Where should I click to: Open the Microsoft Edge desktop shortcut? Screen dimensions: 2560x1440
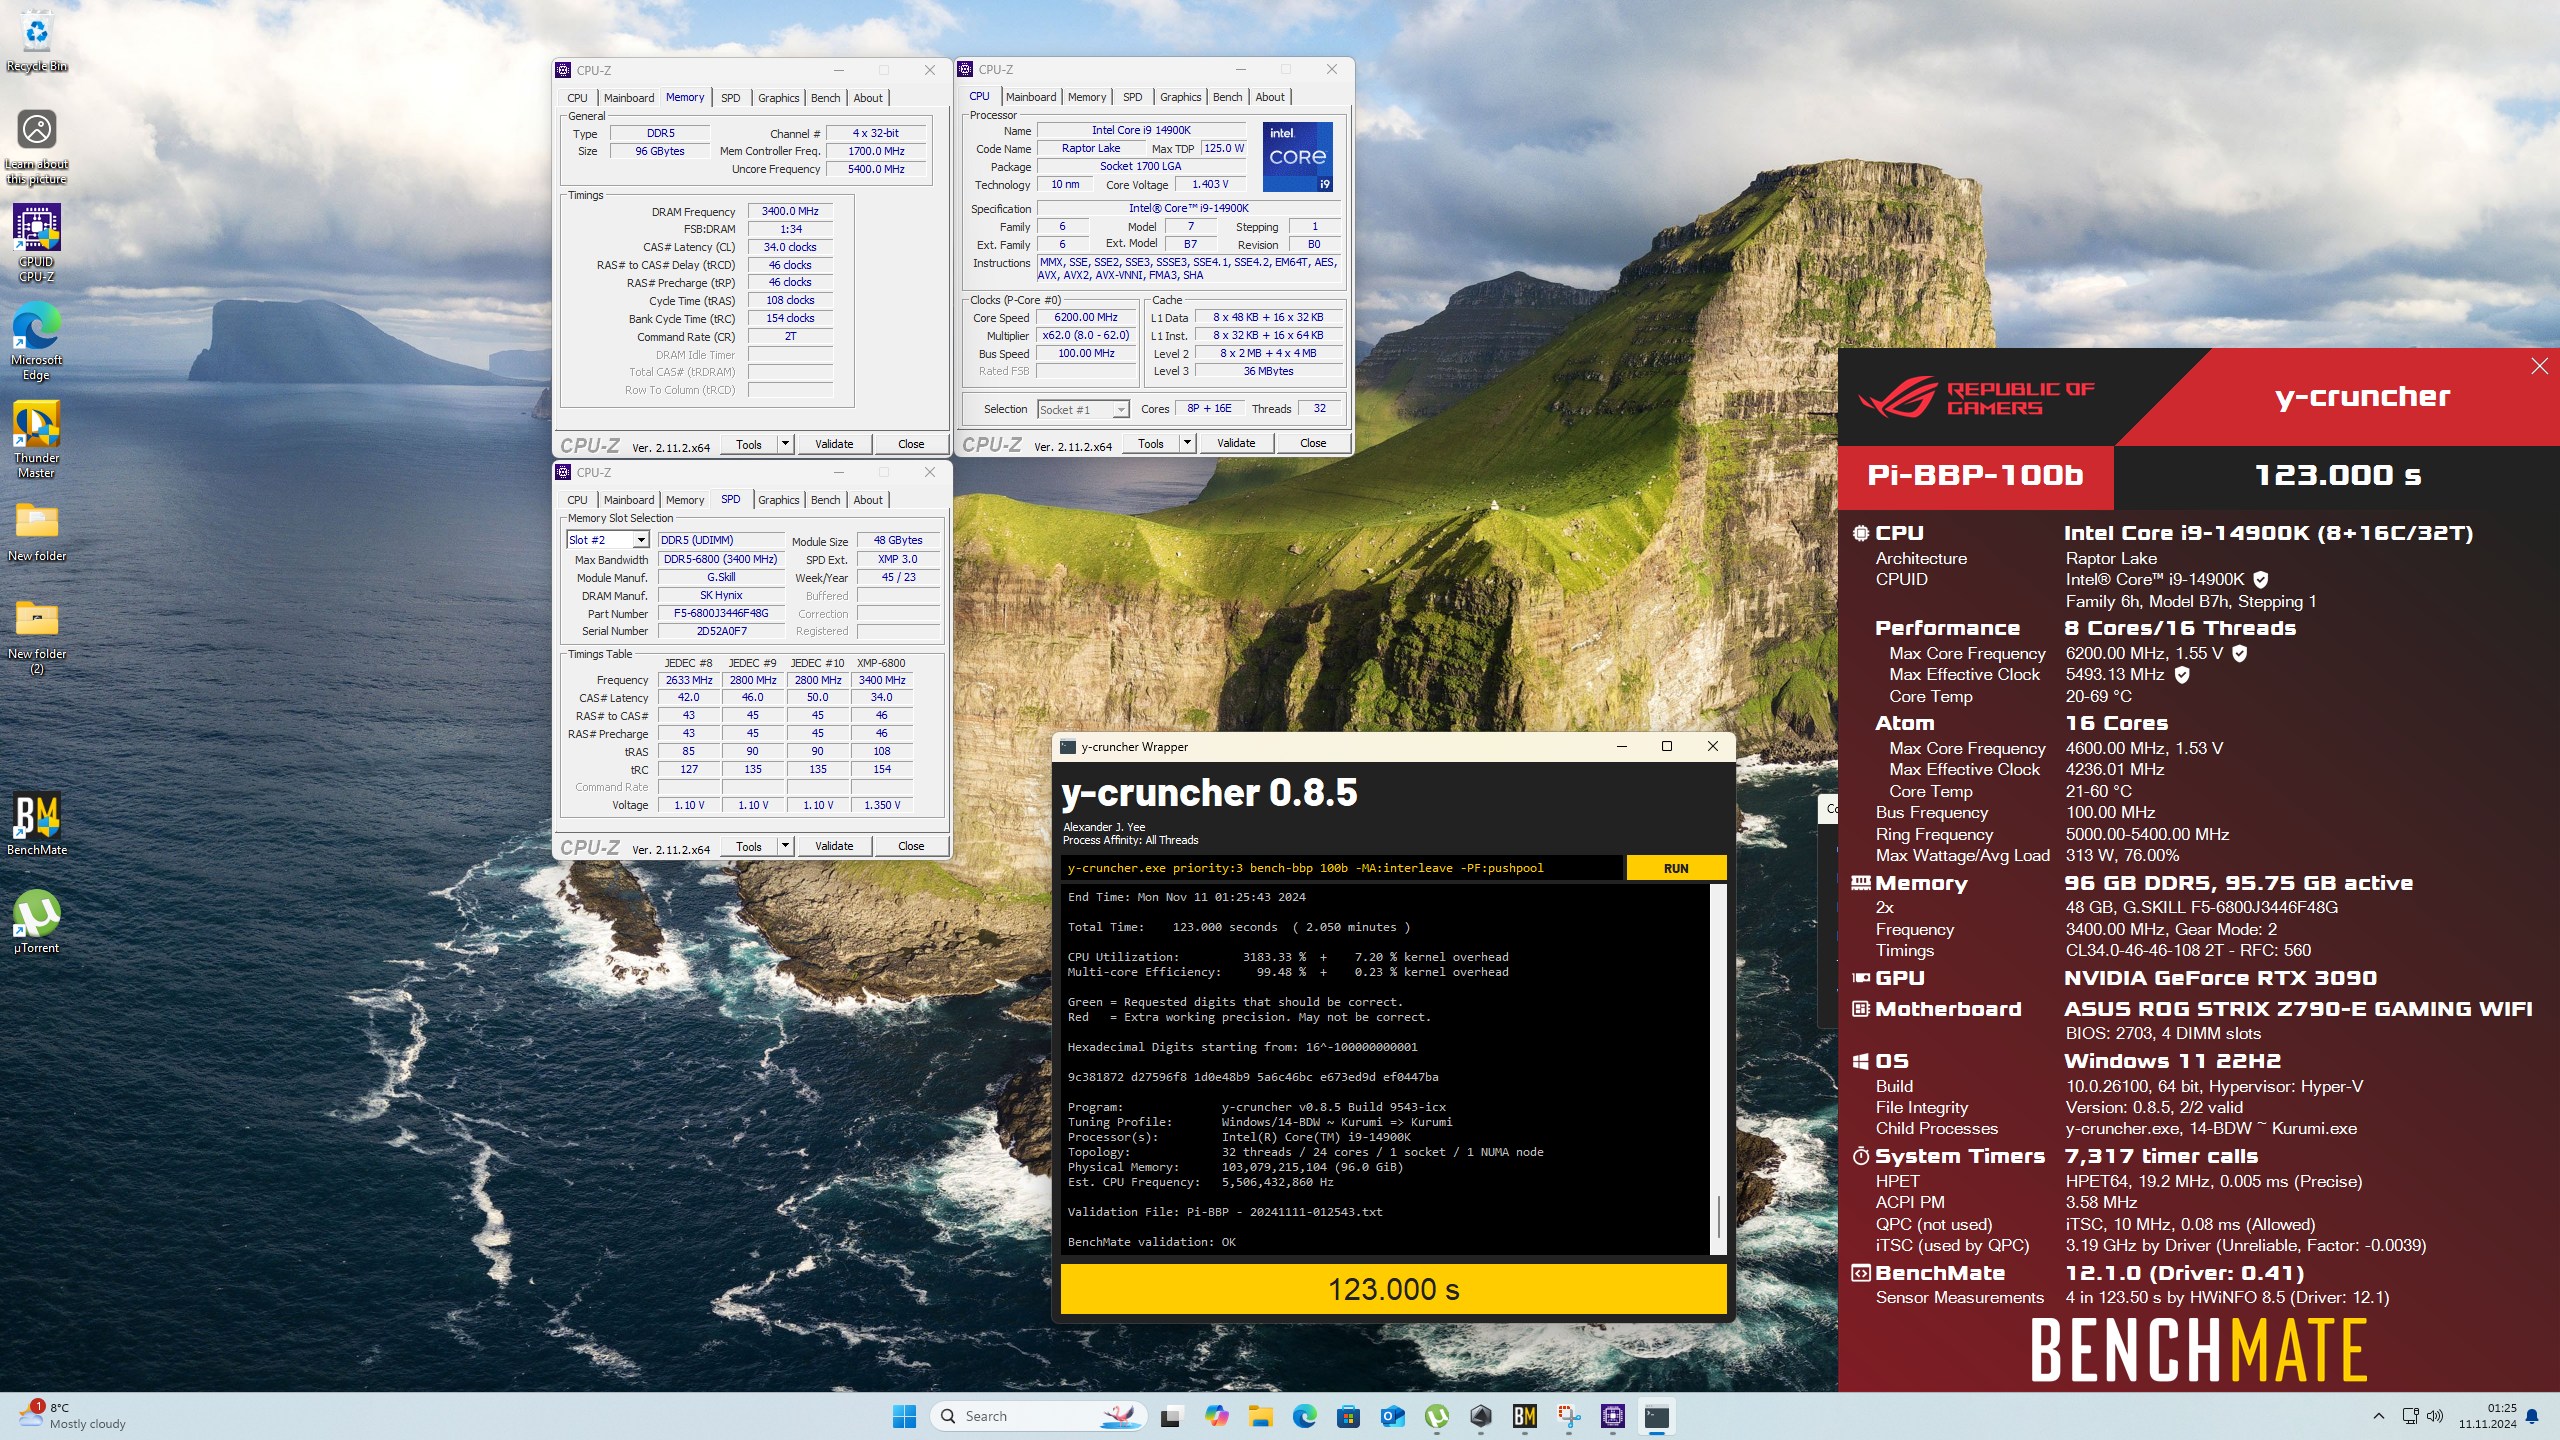(37, 341)
